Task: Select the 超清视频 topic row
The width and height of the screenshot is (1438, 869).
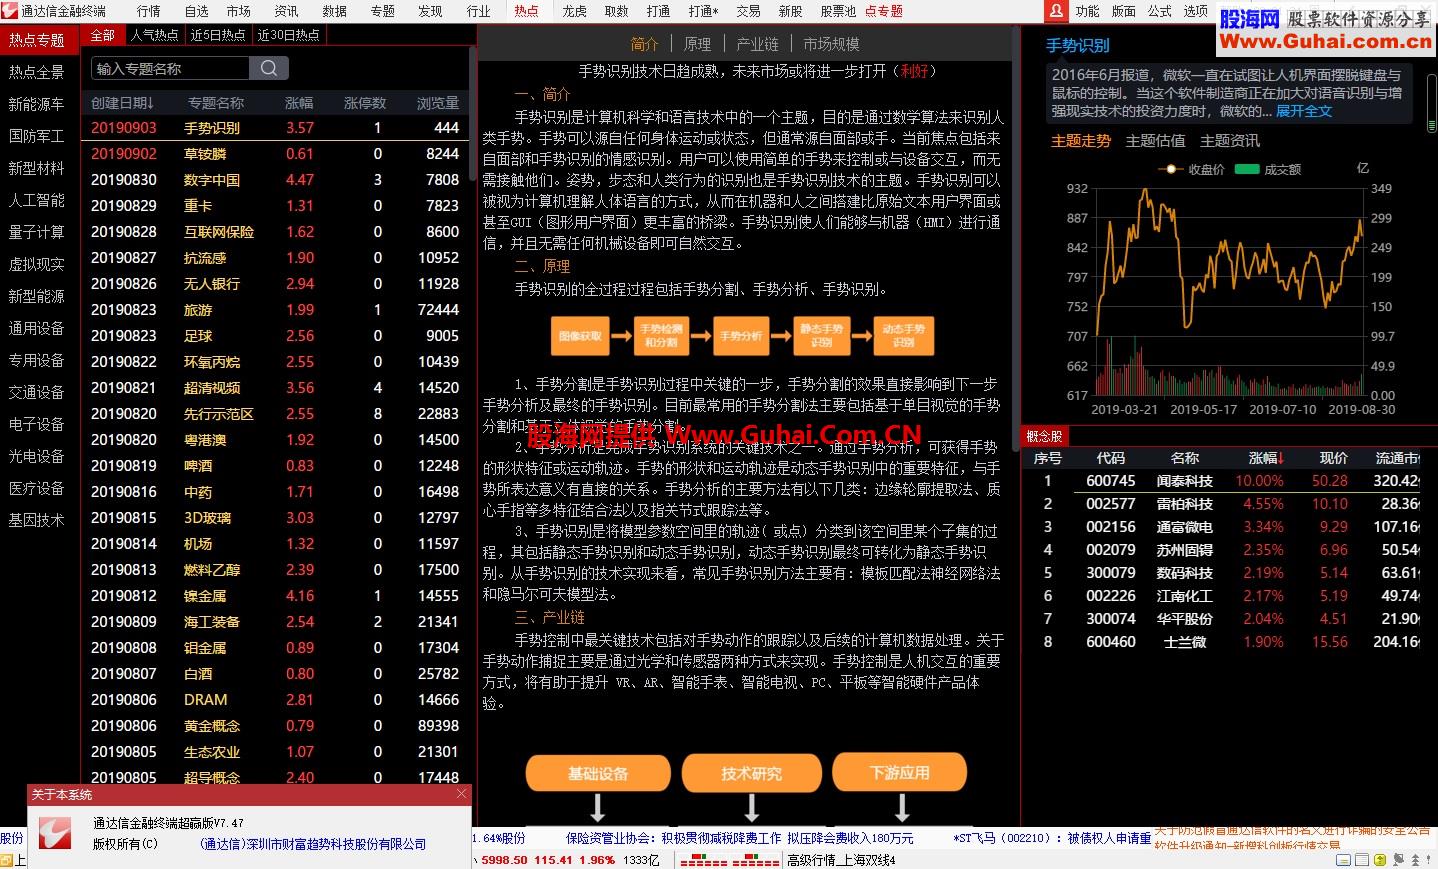Action: coord(274,388)
